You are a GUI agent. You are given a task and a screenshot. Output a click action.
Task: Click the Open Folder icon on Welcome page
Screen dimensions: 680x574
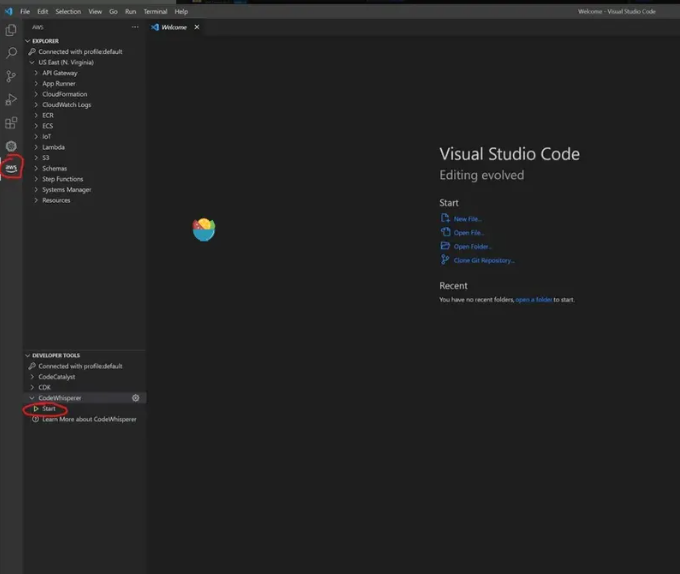coord(445,246)
